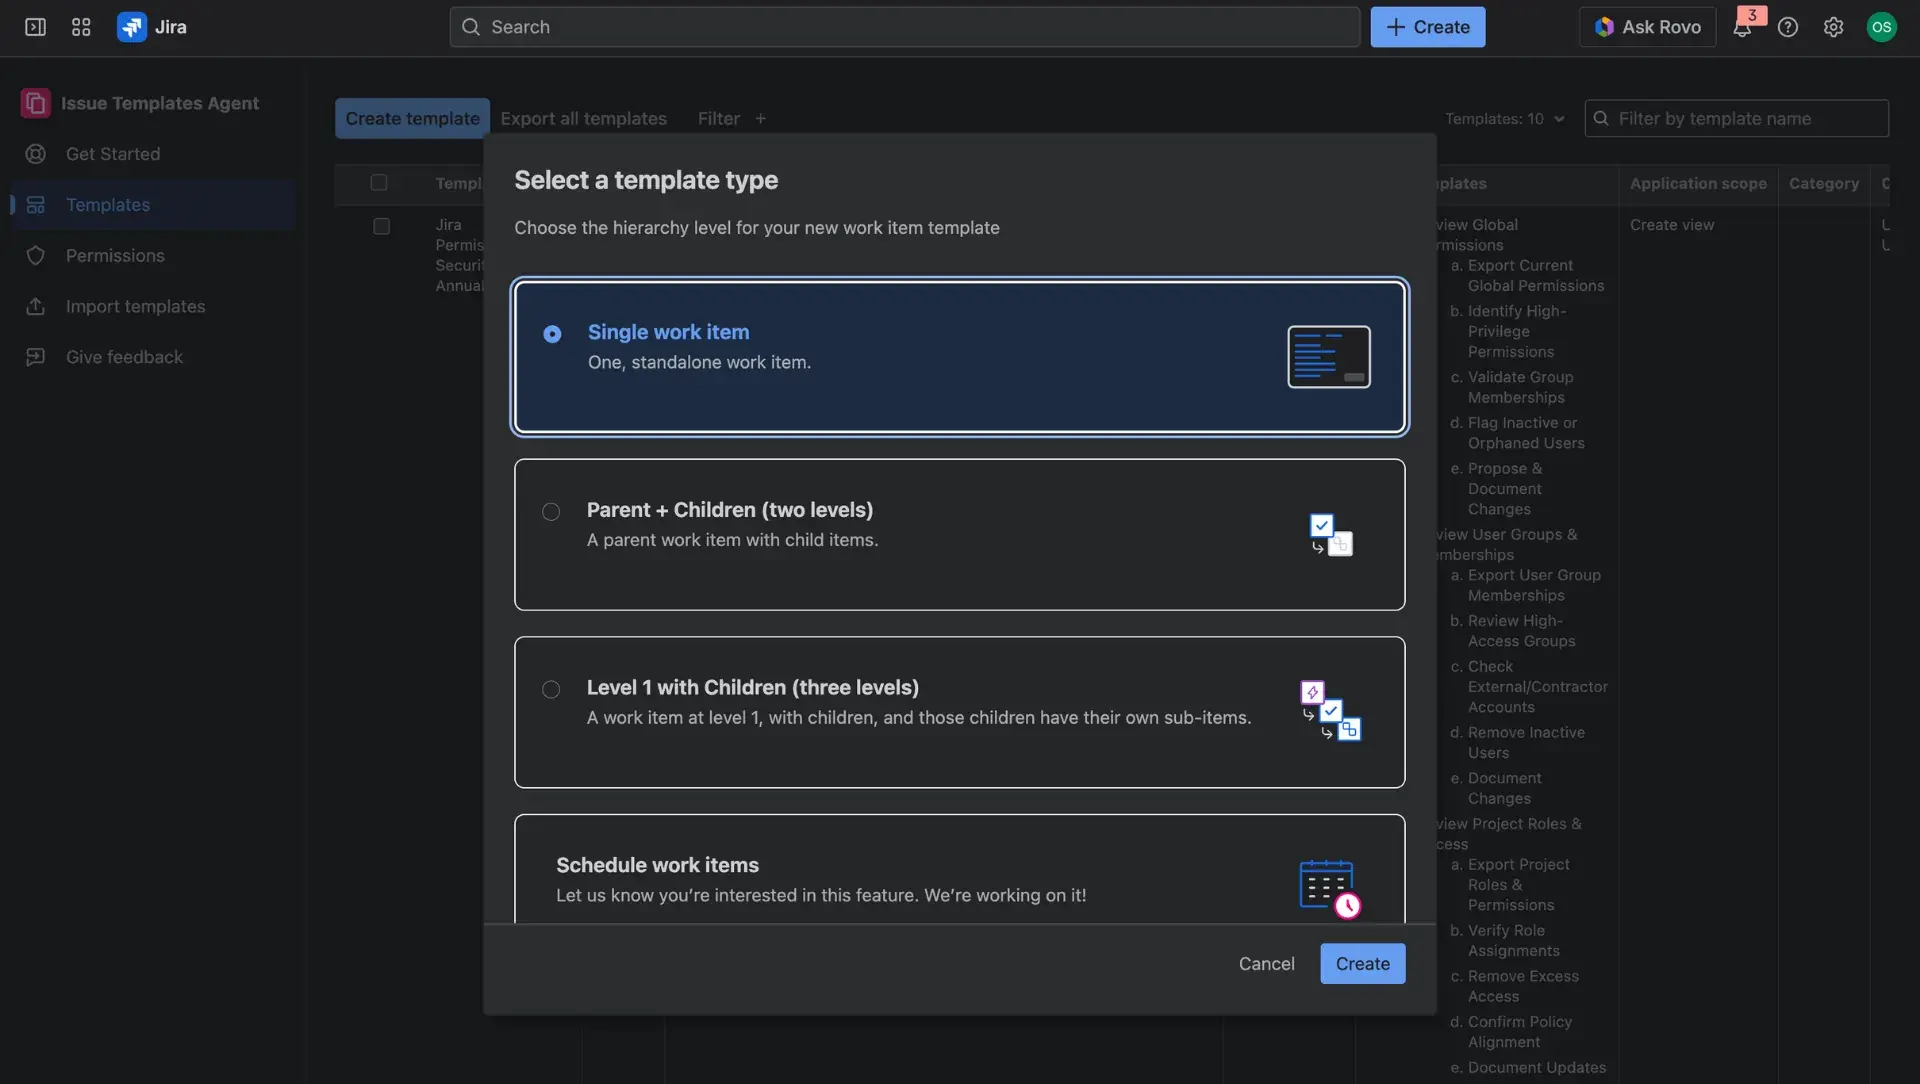1920x1084 pixels.
Task: Click the Give feedback megaphone icon
Action: (x=36, y=357)
